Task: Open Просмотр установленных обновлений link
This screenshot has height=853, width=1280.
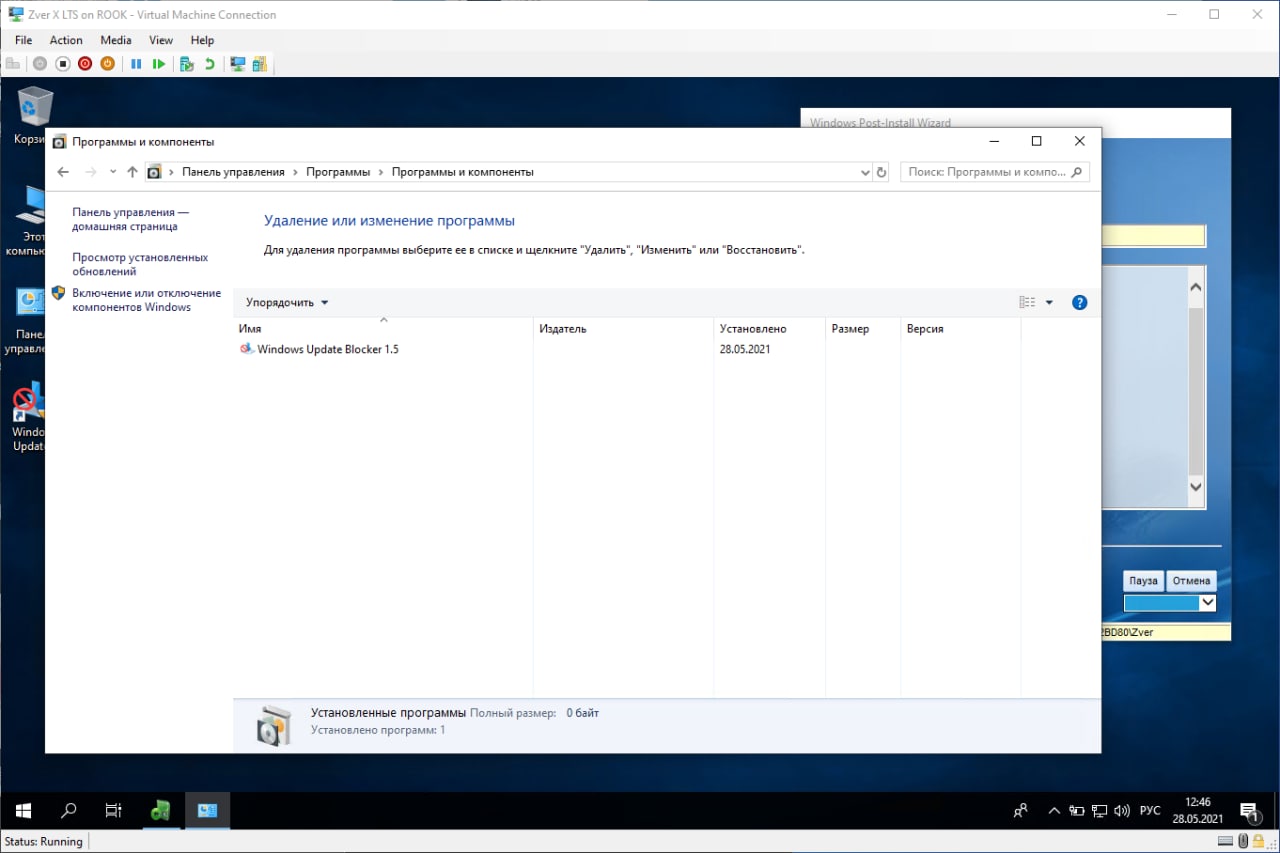Action: tap(140, 264)
